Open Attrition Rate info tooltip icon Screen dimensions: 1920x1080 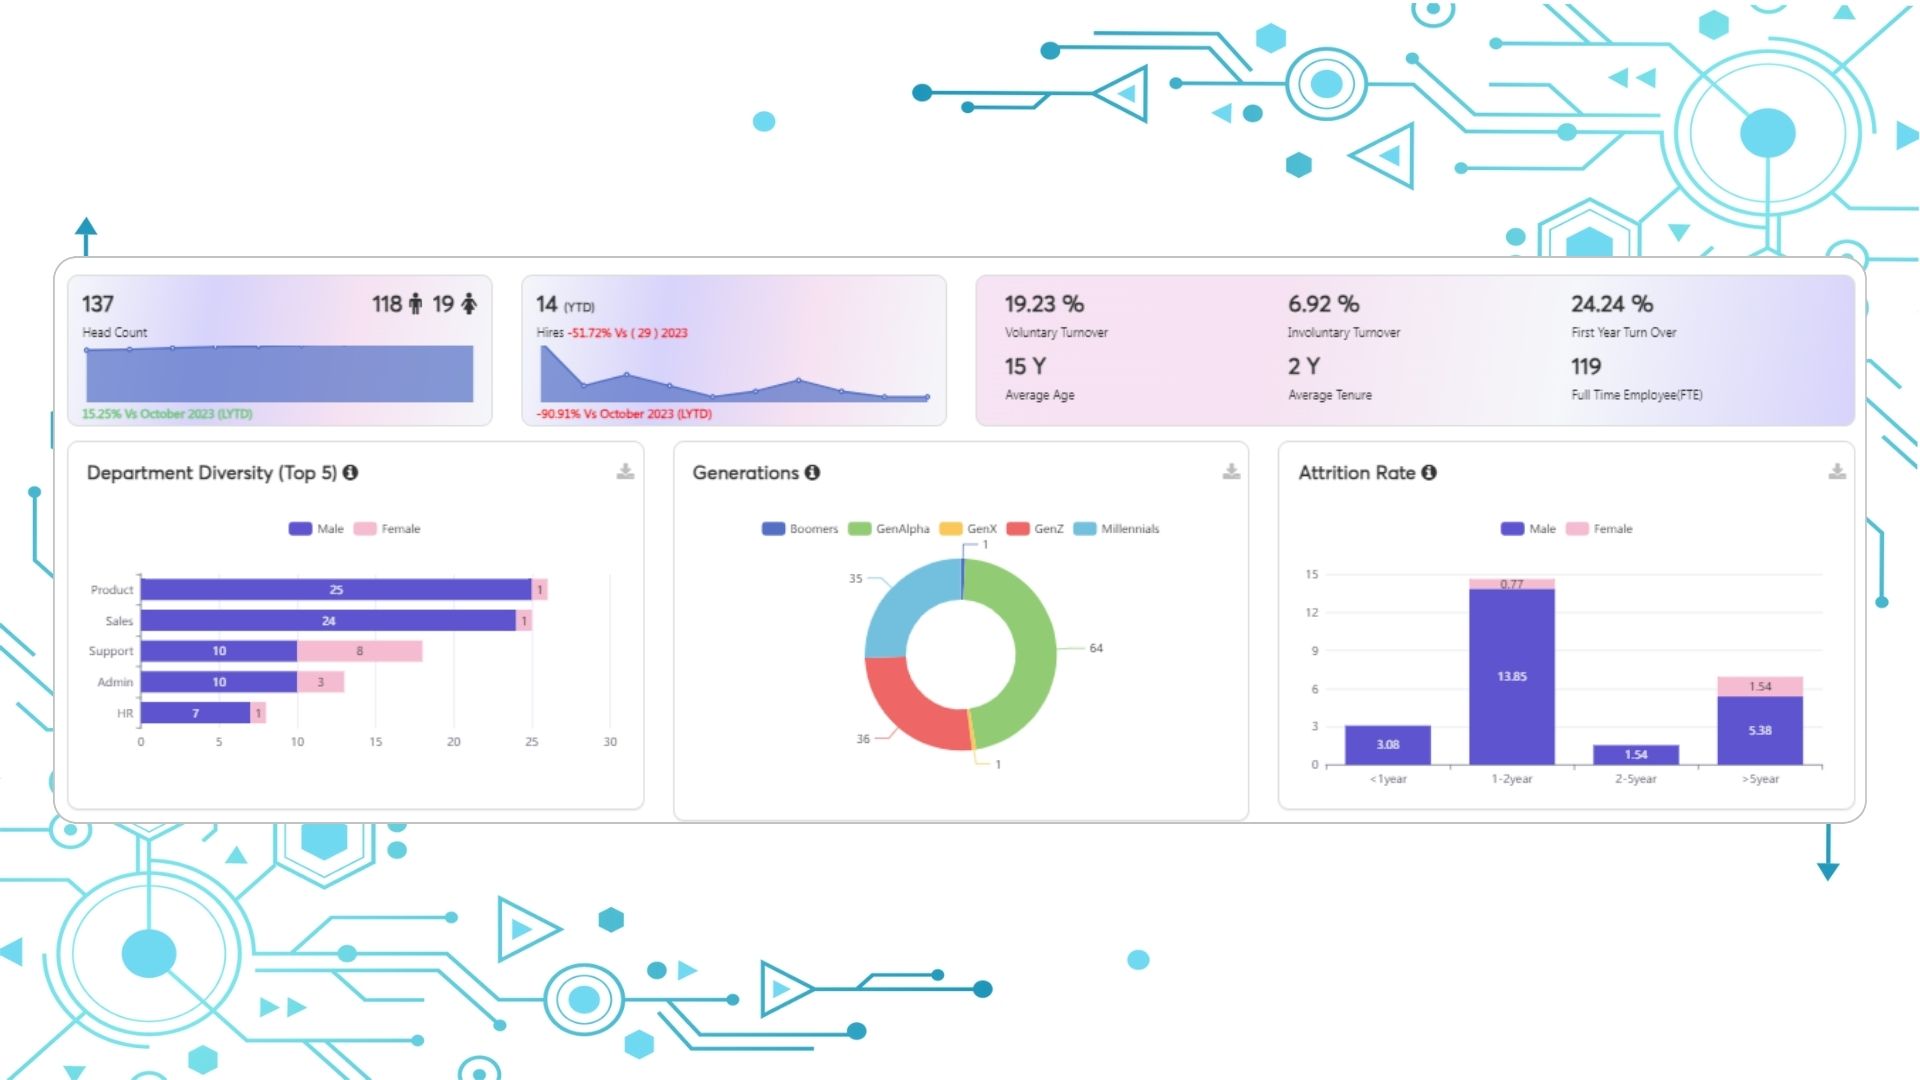(x=1429, y=472)
